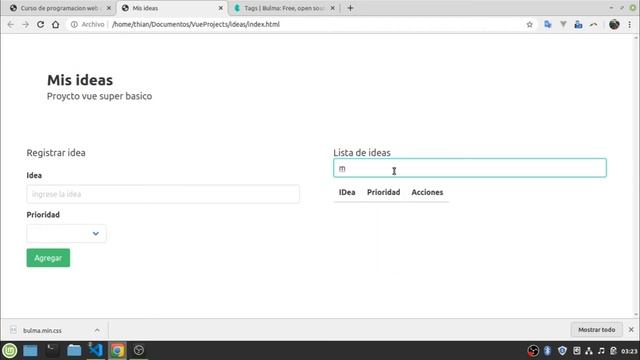Viewport: 640px width, 360px height.
Task: Open the sound music note tray icon
Action: pos(601,351)
